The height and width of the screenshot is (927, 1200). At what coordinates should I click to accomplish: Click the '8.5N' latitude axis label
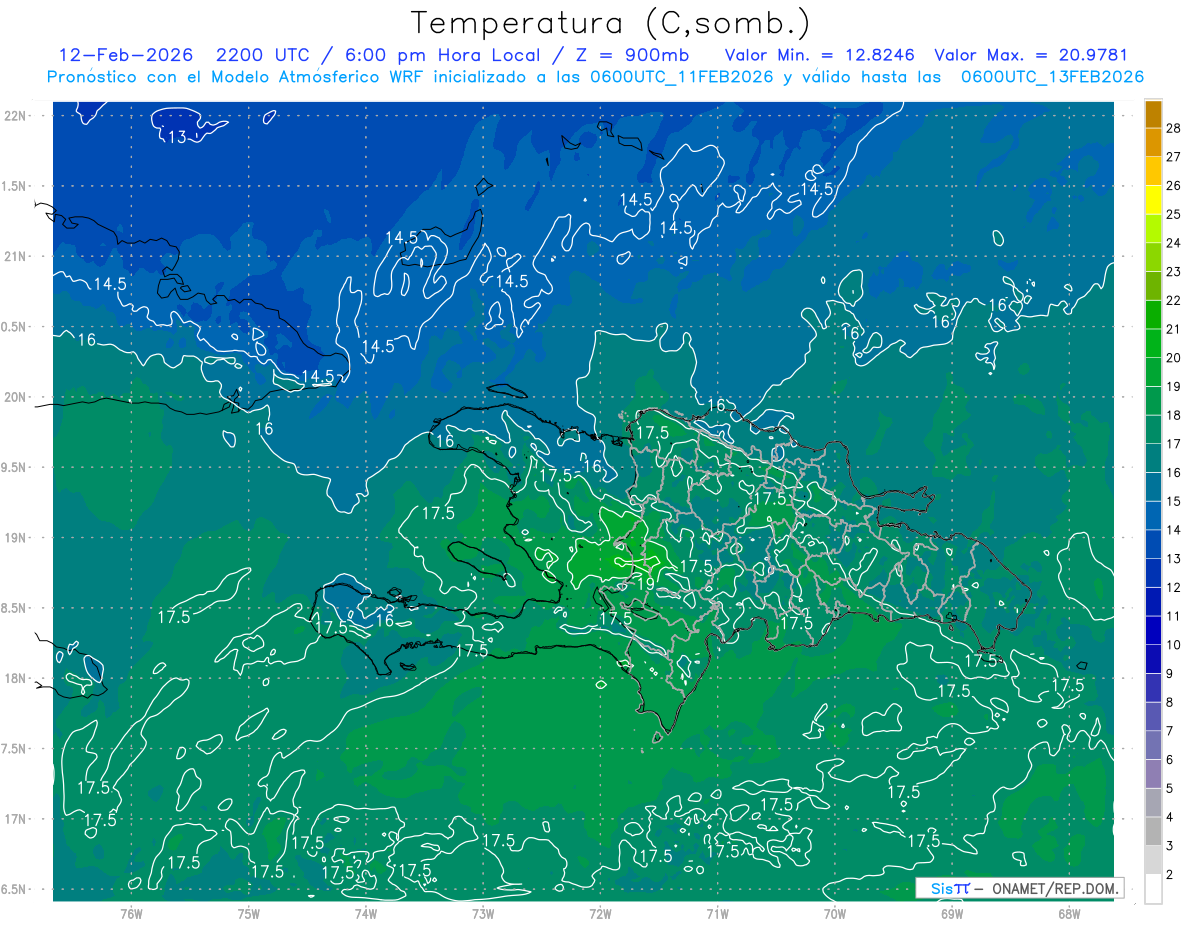(14, 609)
